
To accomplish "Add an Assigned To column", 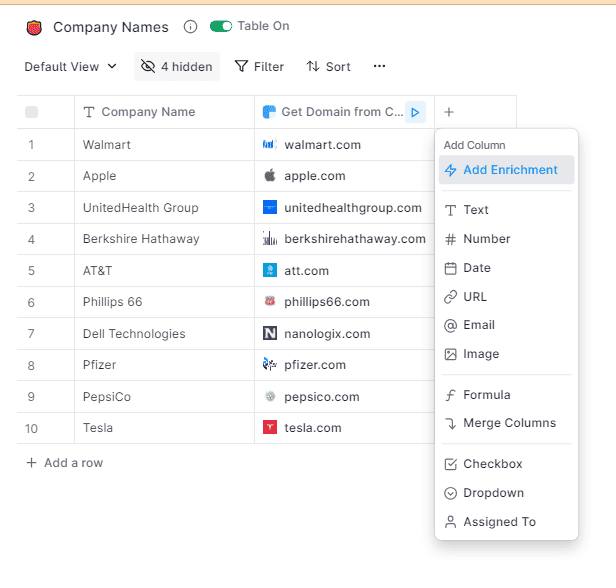I will (506, 522).
